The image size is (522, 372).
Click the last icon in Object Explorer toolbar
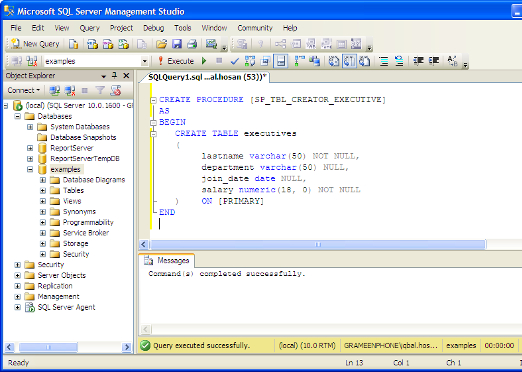pos(115,90)
